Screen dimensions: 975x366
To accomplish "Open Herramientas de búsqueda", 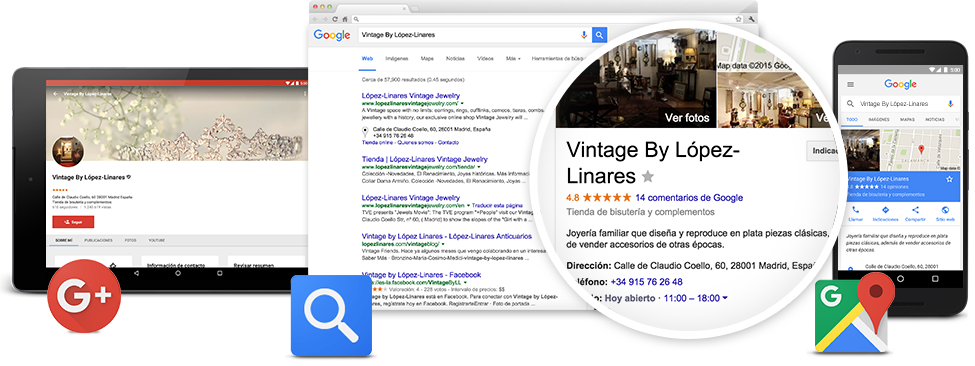I will [x=558, y=58].
